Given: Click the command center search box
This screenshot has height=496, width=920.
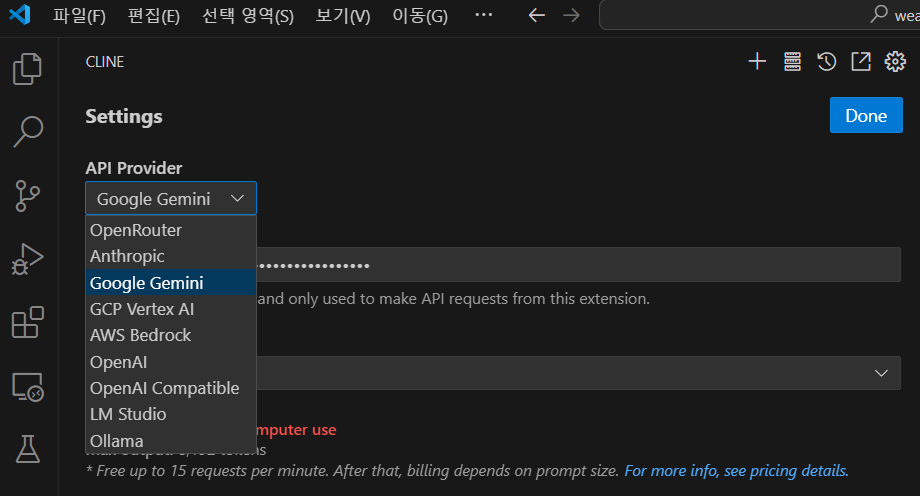Looking at the screenshot, I should click(760, 15).
